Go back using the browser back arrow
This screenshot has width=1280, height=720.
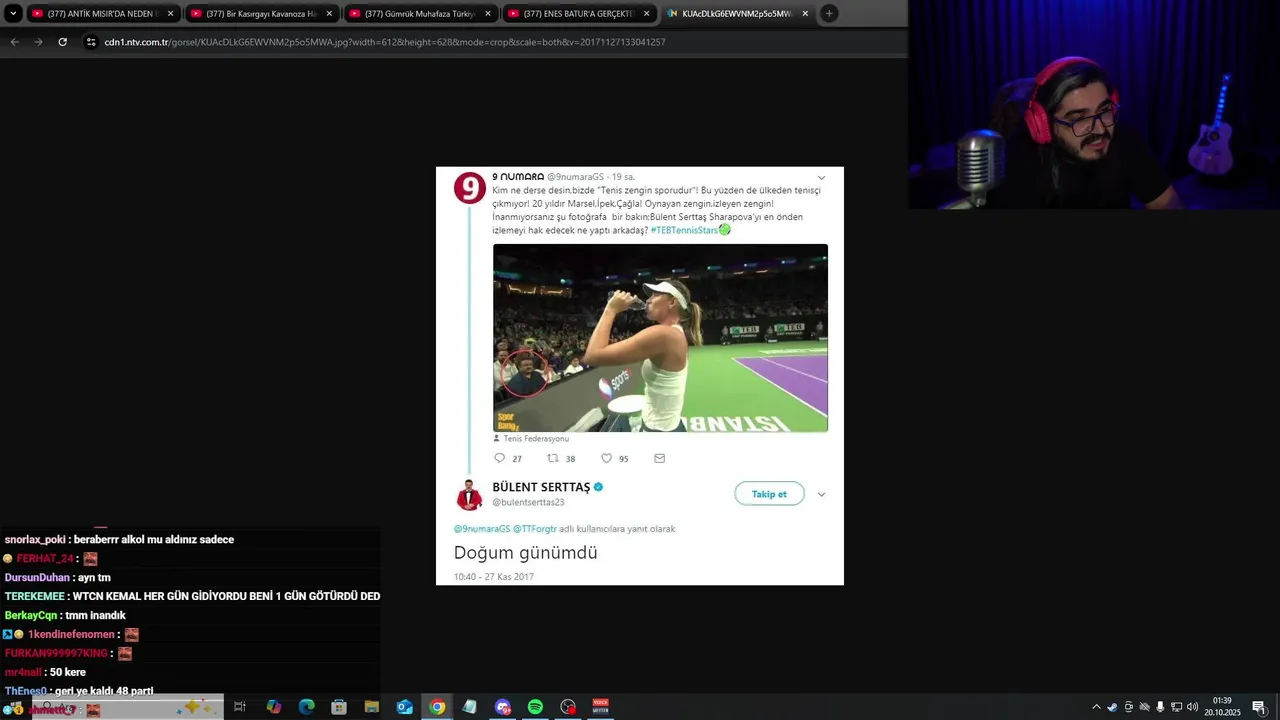click(x=14, y=42)
